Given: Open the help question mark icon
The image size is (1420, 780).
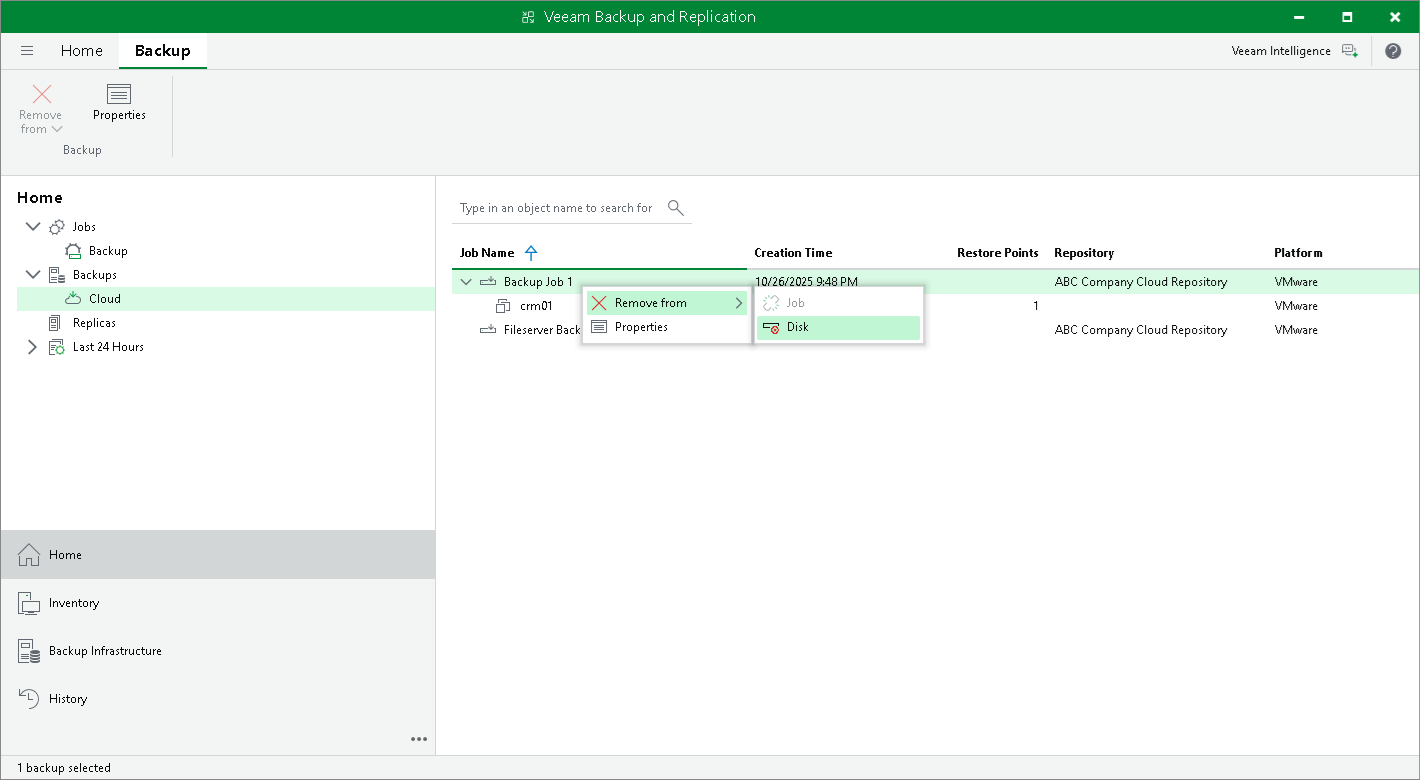Looking at the screenshot, I should click(1393, 51).
